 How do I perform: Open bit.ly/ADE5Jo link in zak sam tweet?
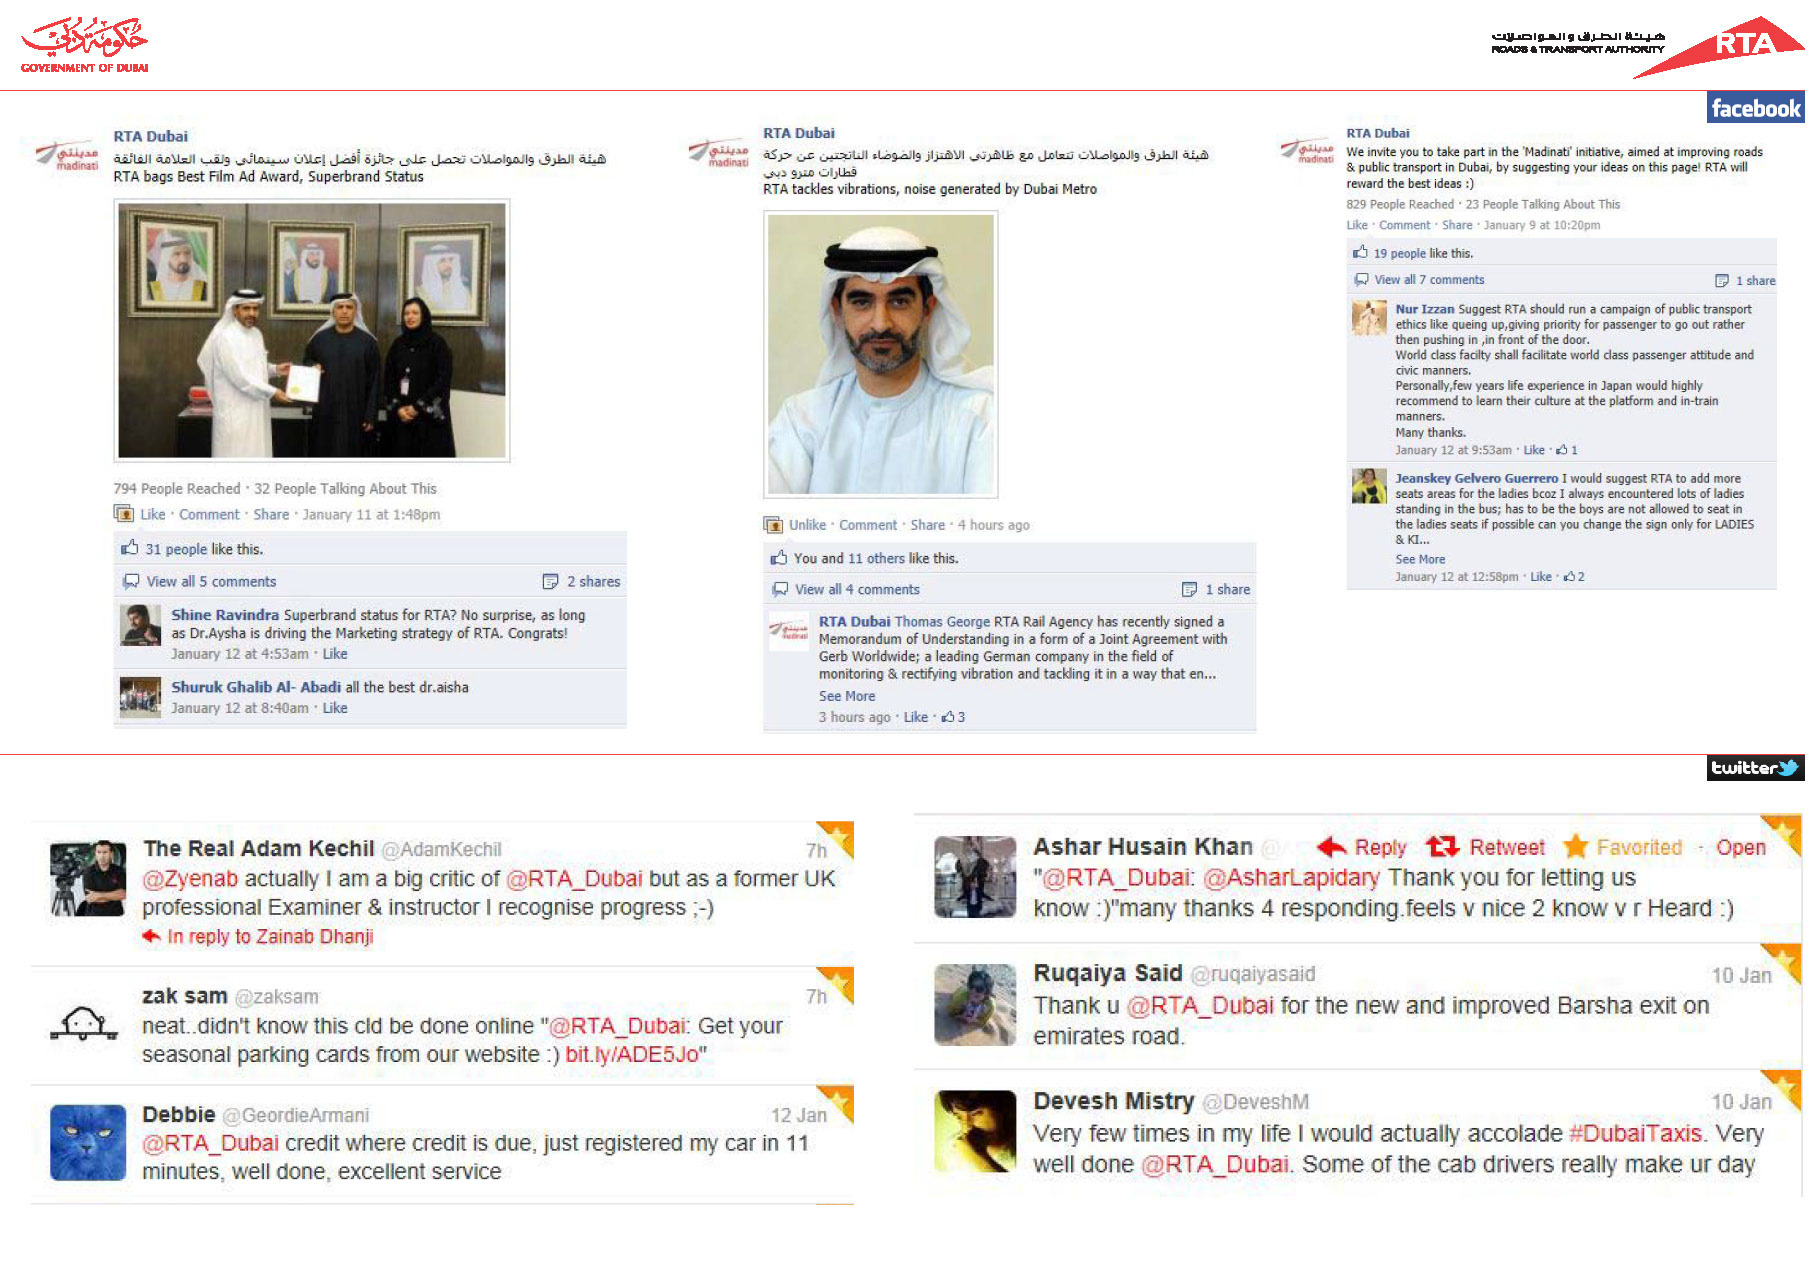click(632, 1055)
